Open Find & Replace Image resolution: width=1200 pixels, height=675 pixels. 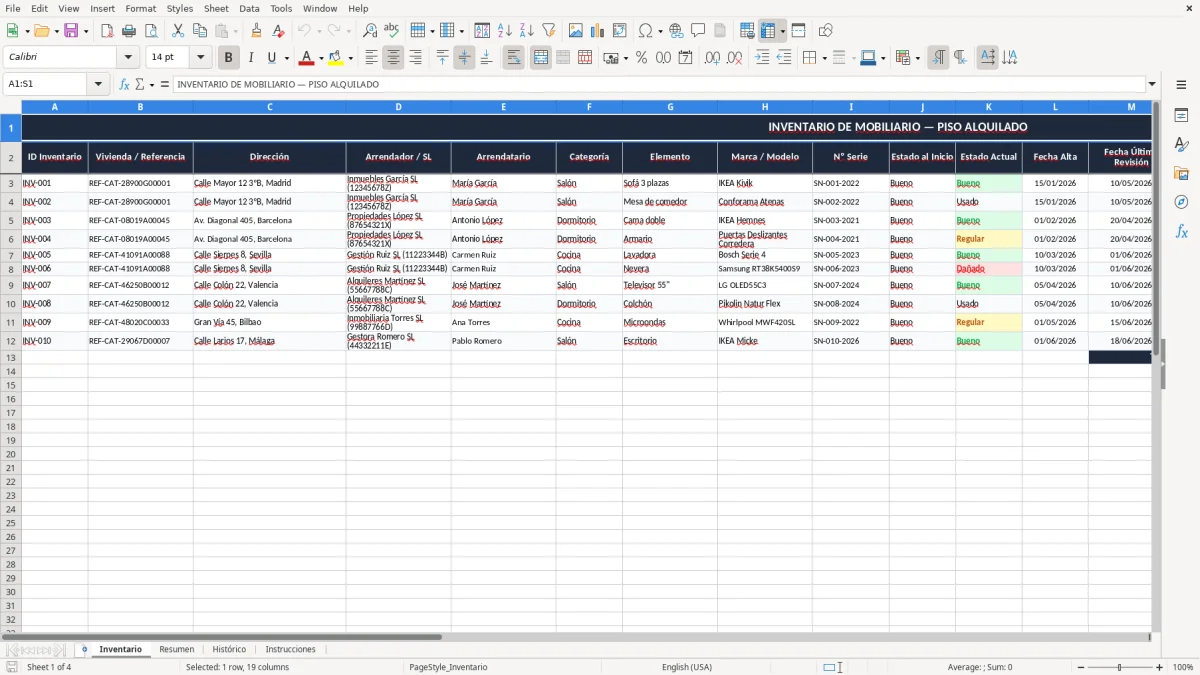(370, 31)
